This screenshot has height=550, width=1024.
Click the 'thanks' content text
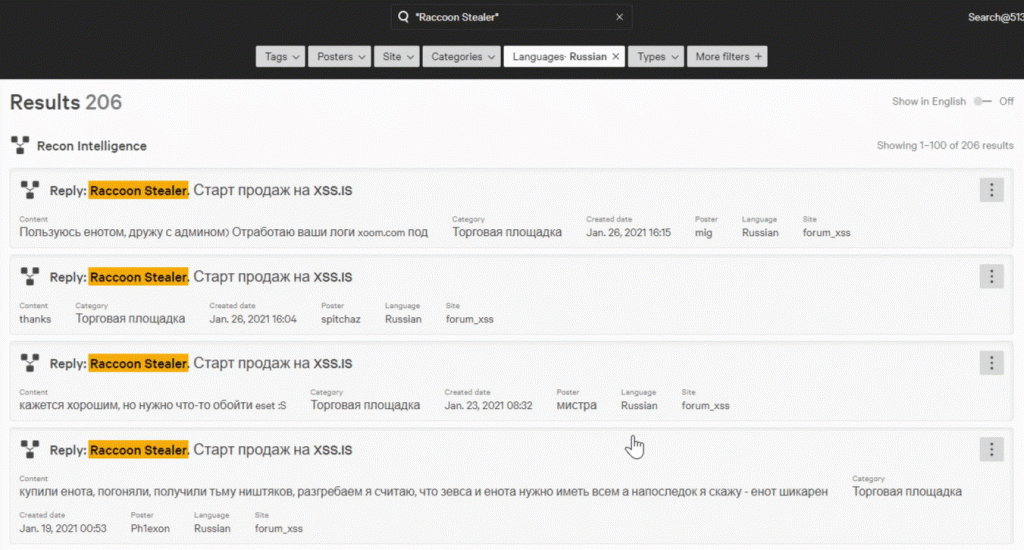tap(35, 319)
